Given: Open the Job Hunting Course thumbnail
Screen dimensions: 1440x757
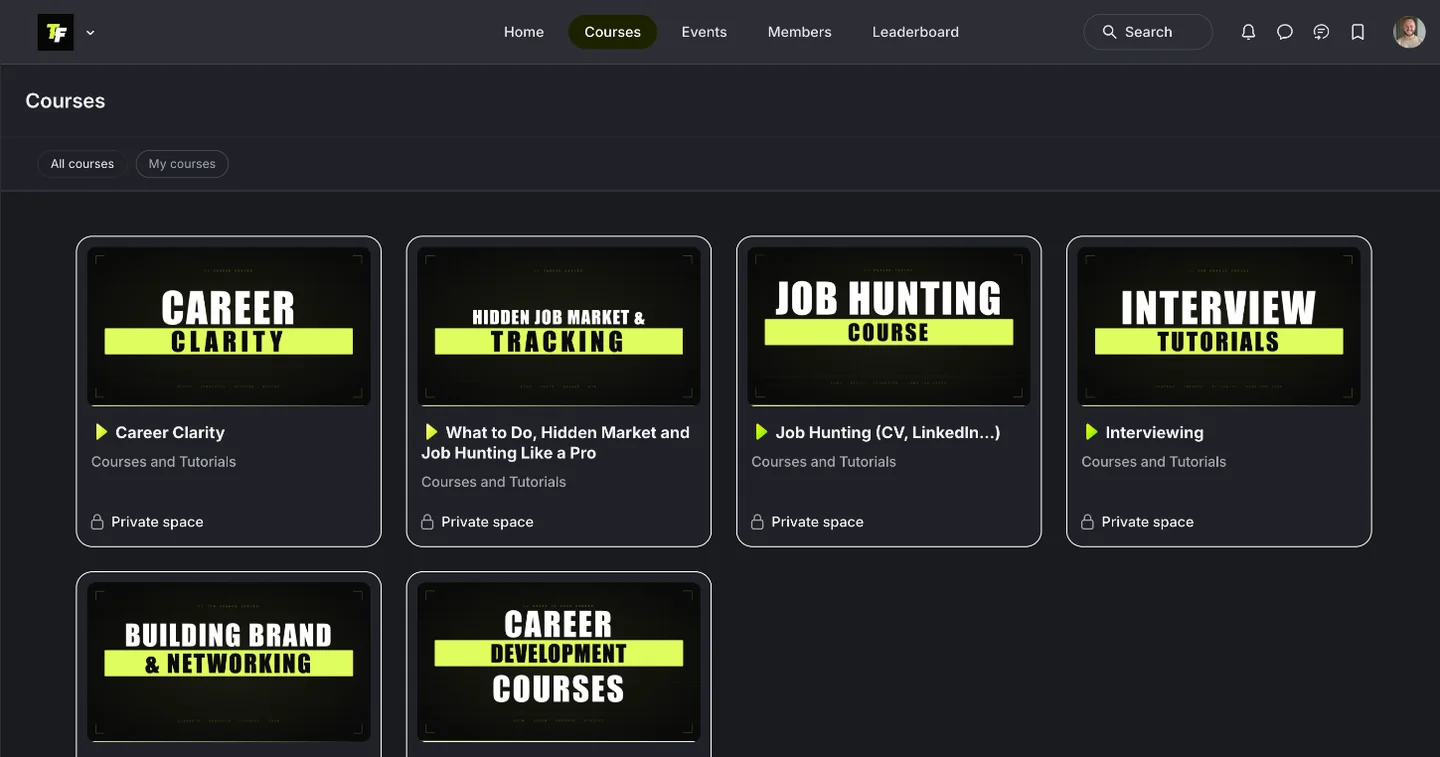Looking at the screenshot, I should 889,326.
